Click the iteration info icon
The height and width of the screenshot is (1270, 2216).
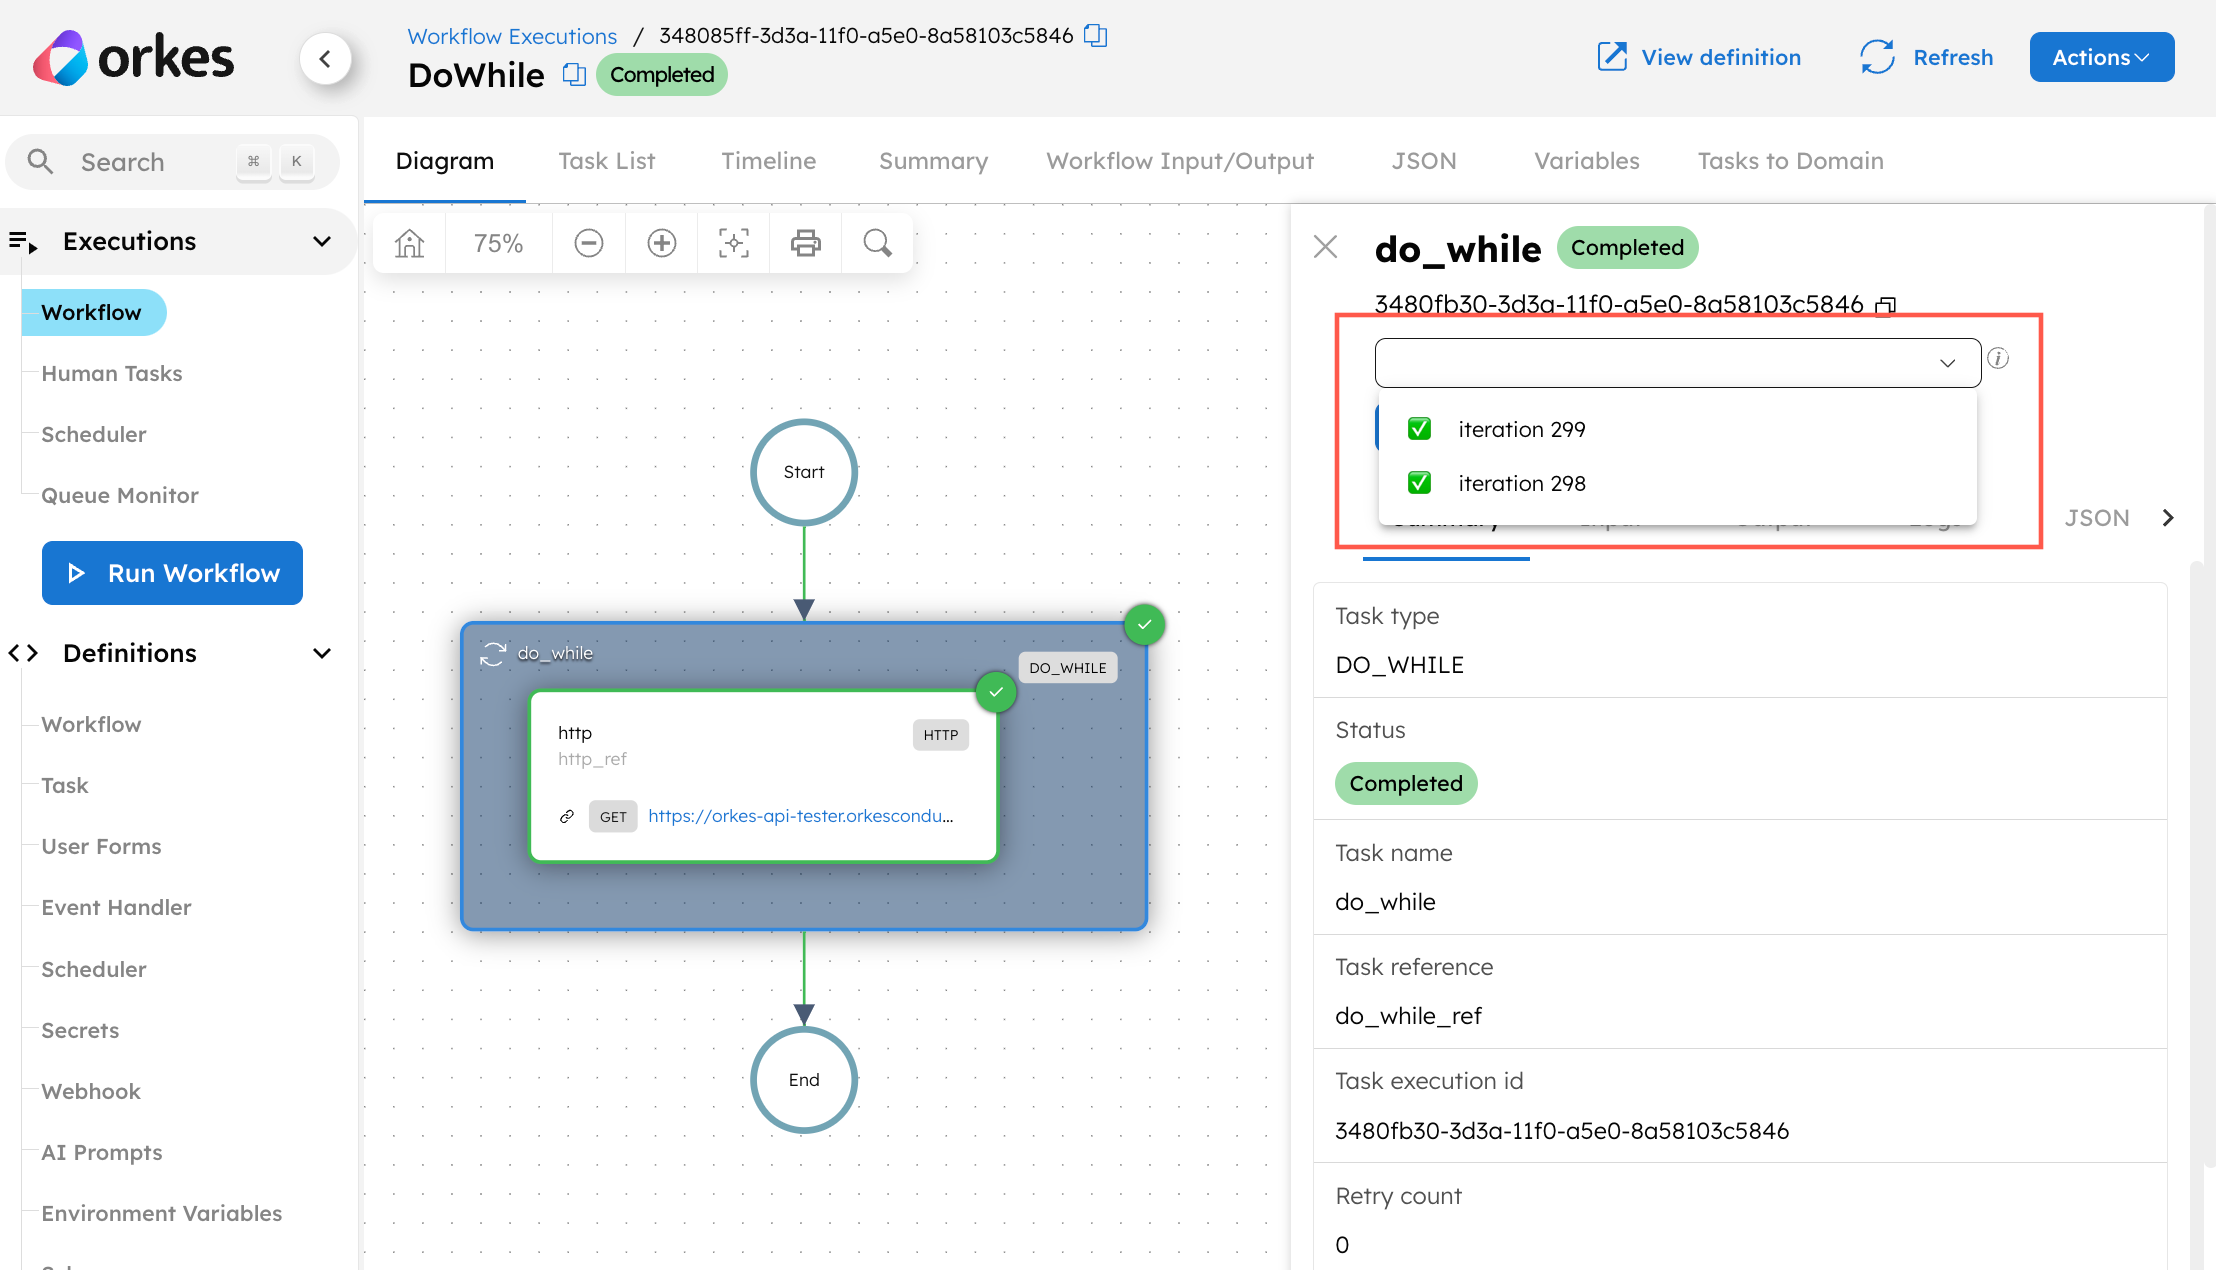pyautogui.click(x=1998, y=358)
